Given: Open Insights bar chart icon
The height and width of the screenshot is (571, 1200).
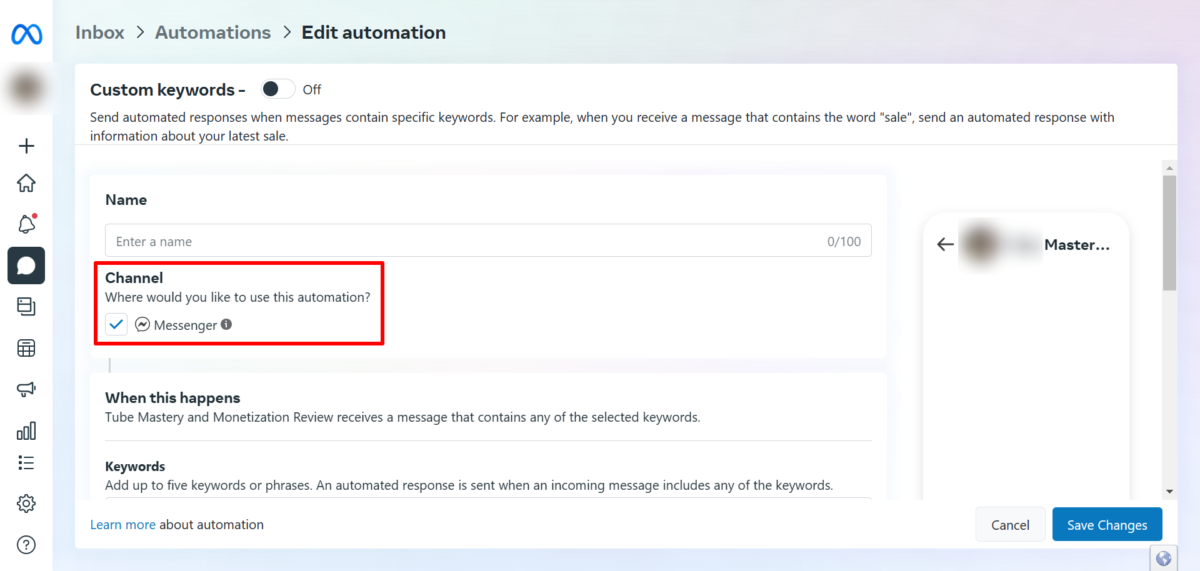Looking at the screenshot, I should [x=27, y=430].
